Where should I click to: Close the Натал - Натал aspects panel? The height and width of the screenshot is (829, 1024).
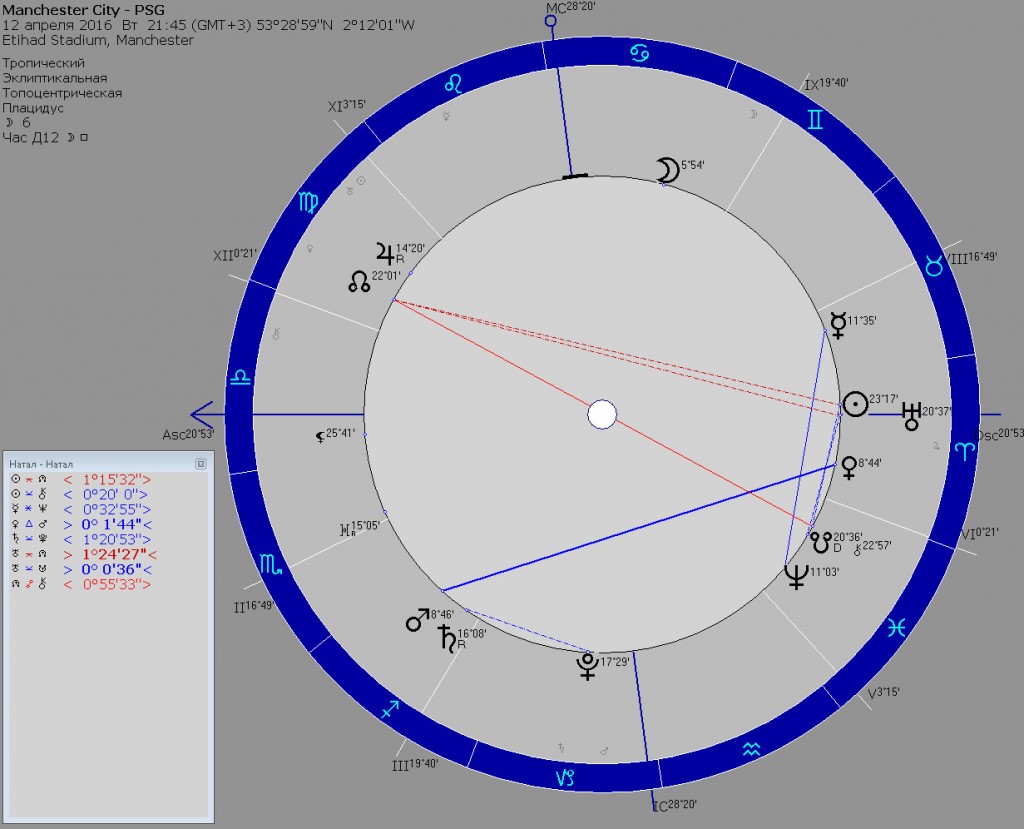(200, 464)
